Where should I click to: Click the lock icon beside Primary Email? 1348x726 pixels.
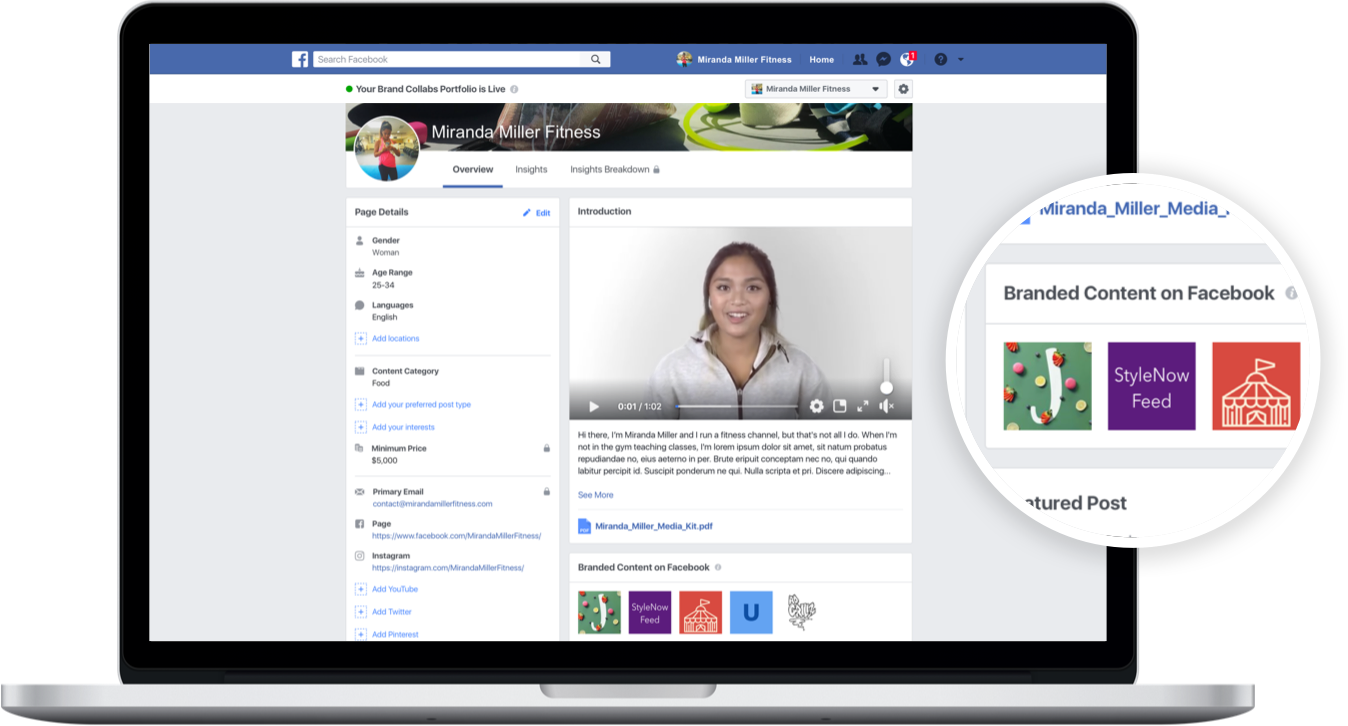pyautogui.click(x=546, y=492)
